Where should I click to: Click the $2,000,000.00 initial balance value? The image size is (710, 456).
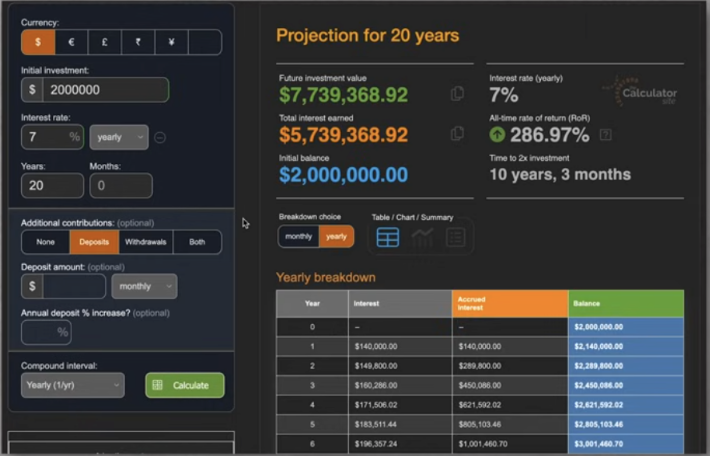tap(344, 175)
